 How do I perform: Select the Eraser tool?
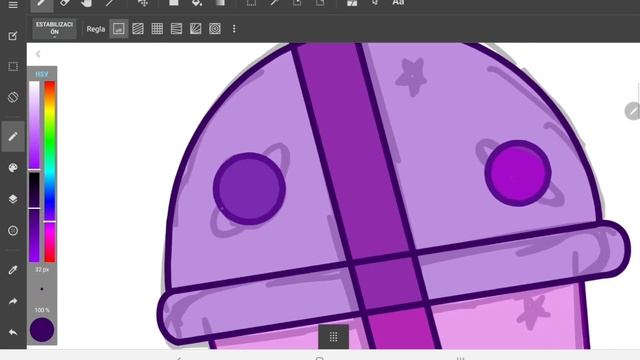(x=64, y=3)
